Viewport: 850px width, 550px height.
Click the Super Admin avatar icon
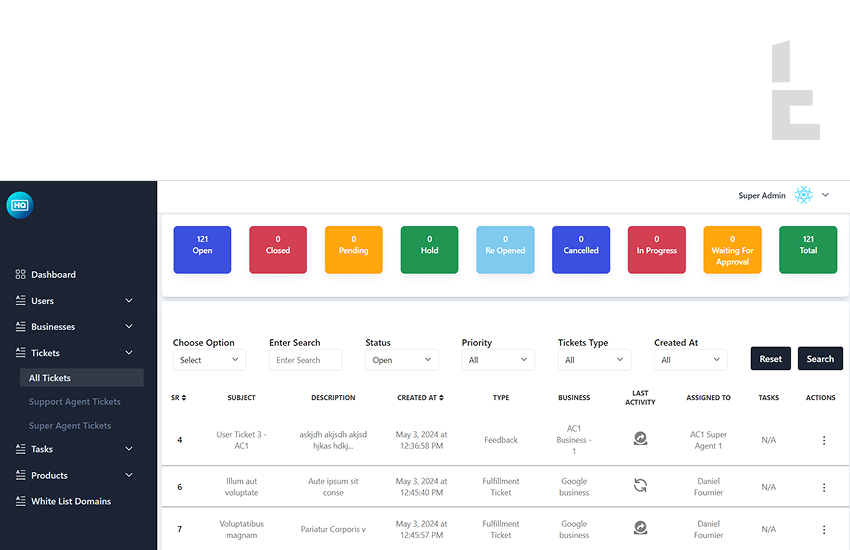[x=804, y=195]
